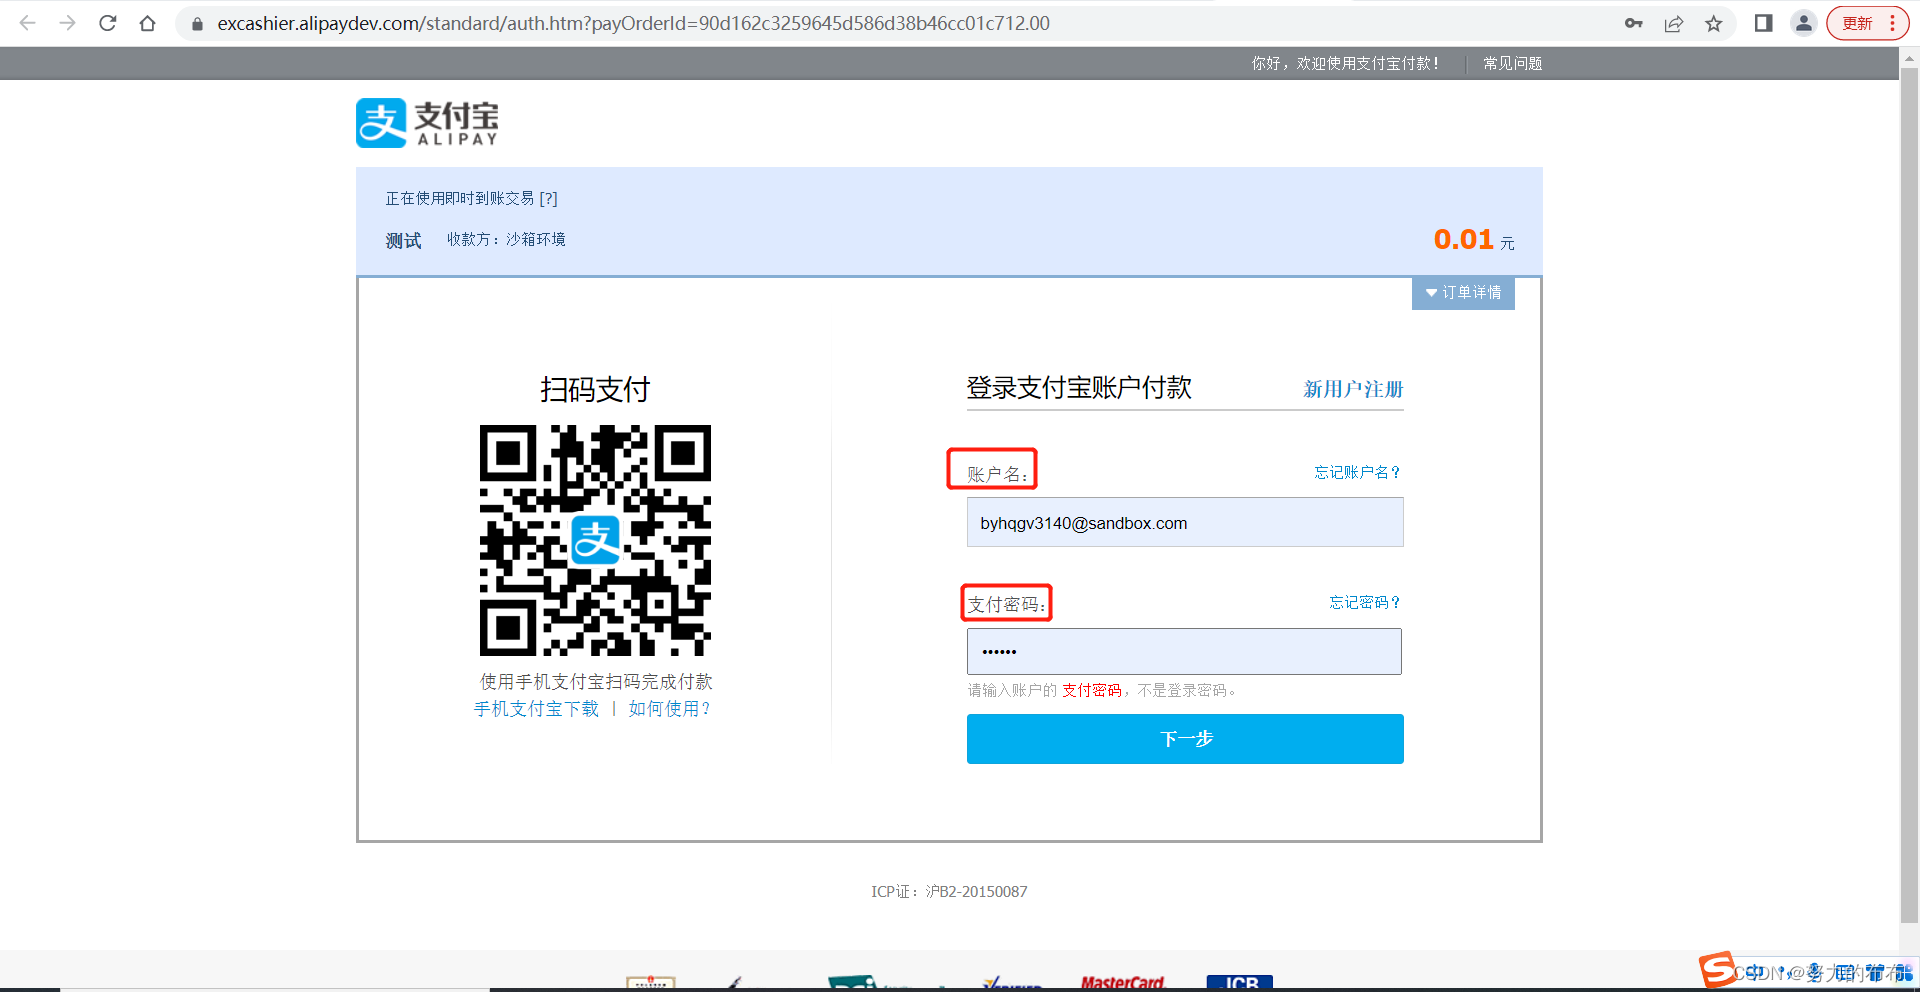Click the Sogou input method S icon
Viewport: 1920px width, 992px height.
1718,969
